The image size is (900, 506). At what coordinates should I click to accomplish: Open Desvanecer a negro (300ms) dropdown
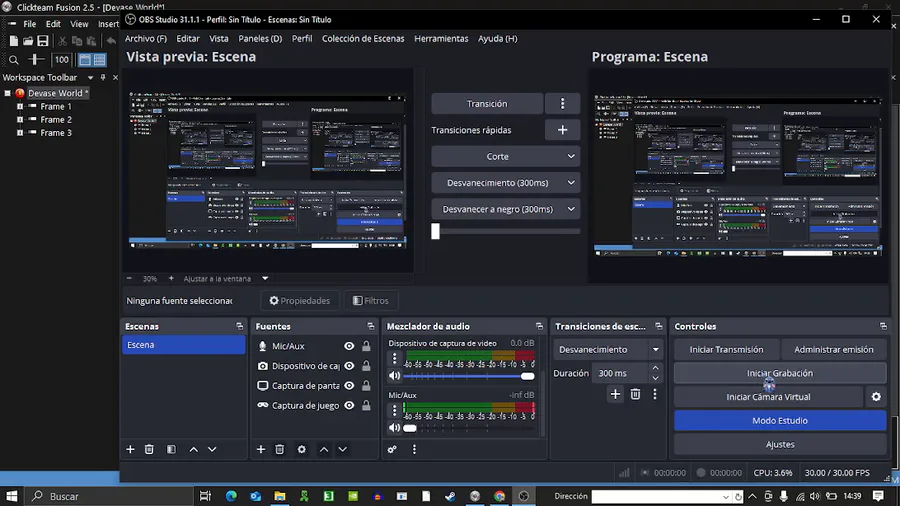tap(505, 209)
